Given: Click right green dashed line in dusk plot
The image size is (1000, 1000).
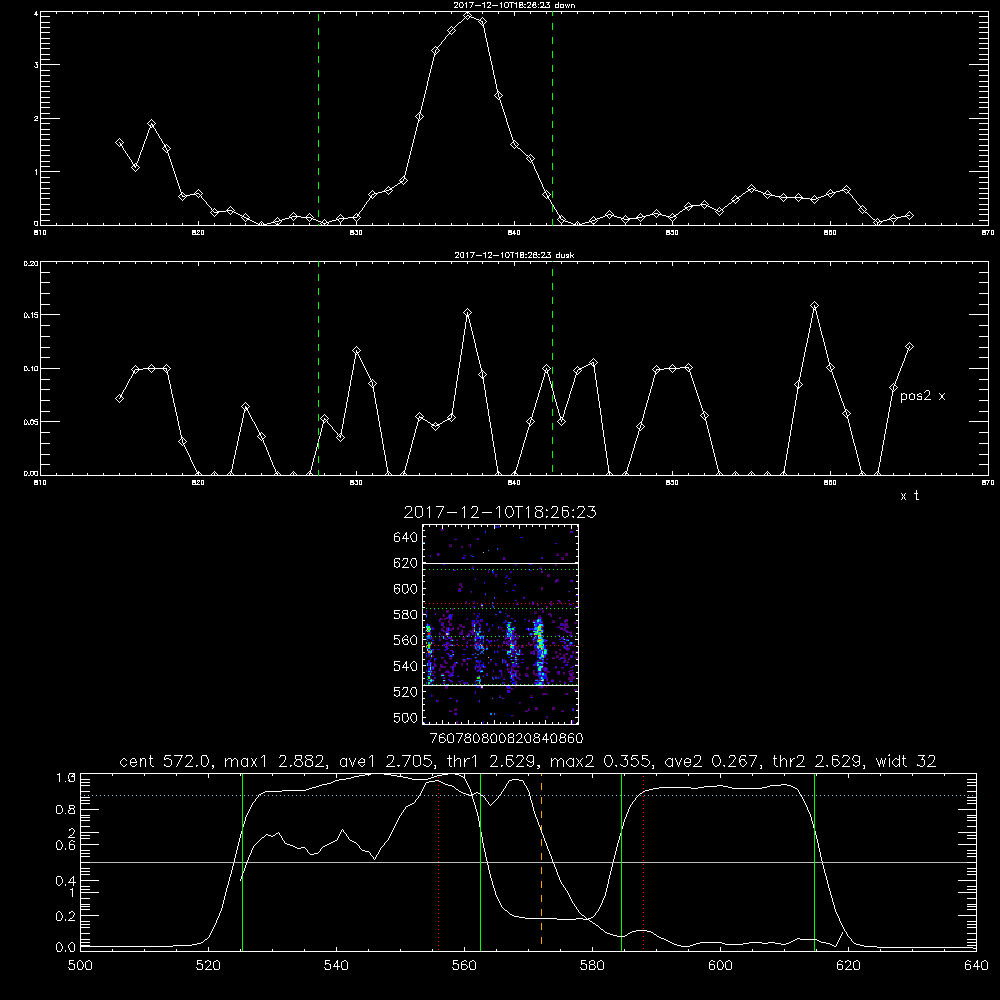Looking at the screenshot, I should (x=552, y=369).
